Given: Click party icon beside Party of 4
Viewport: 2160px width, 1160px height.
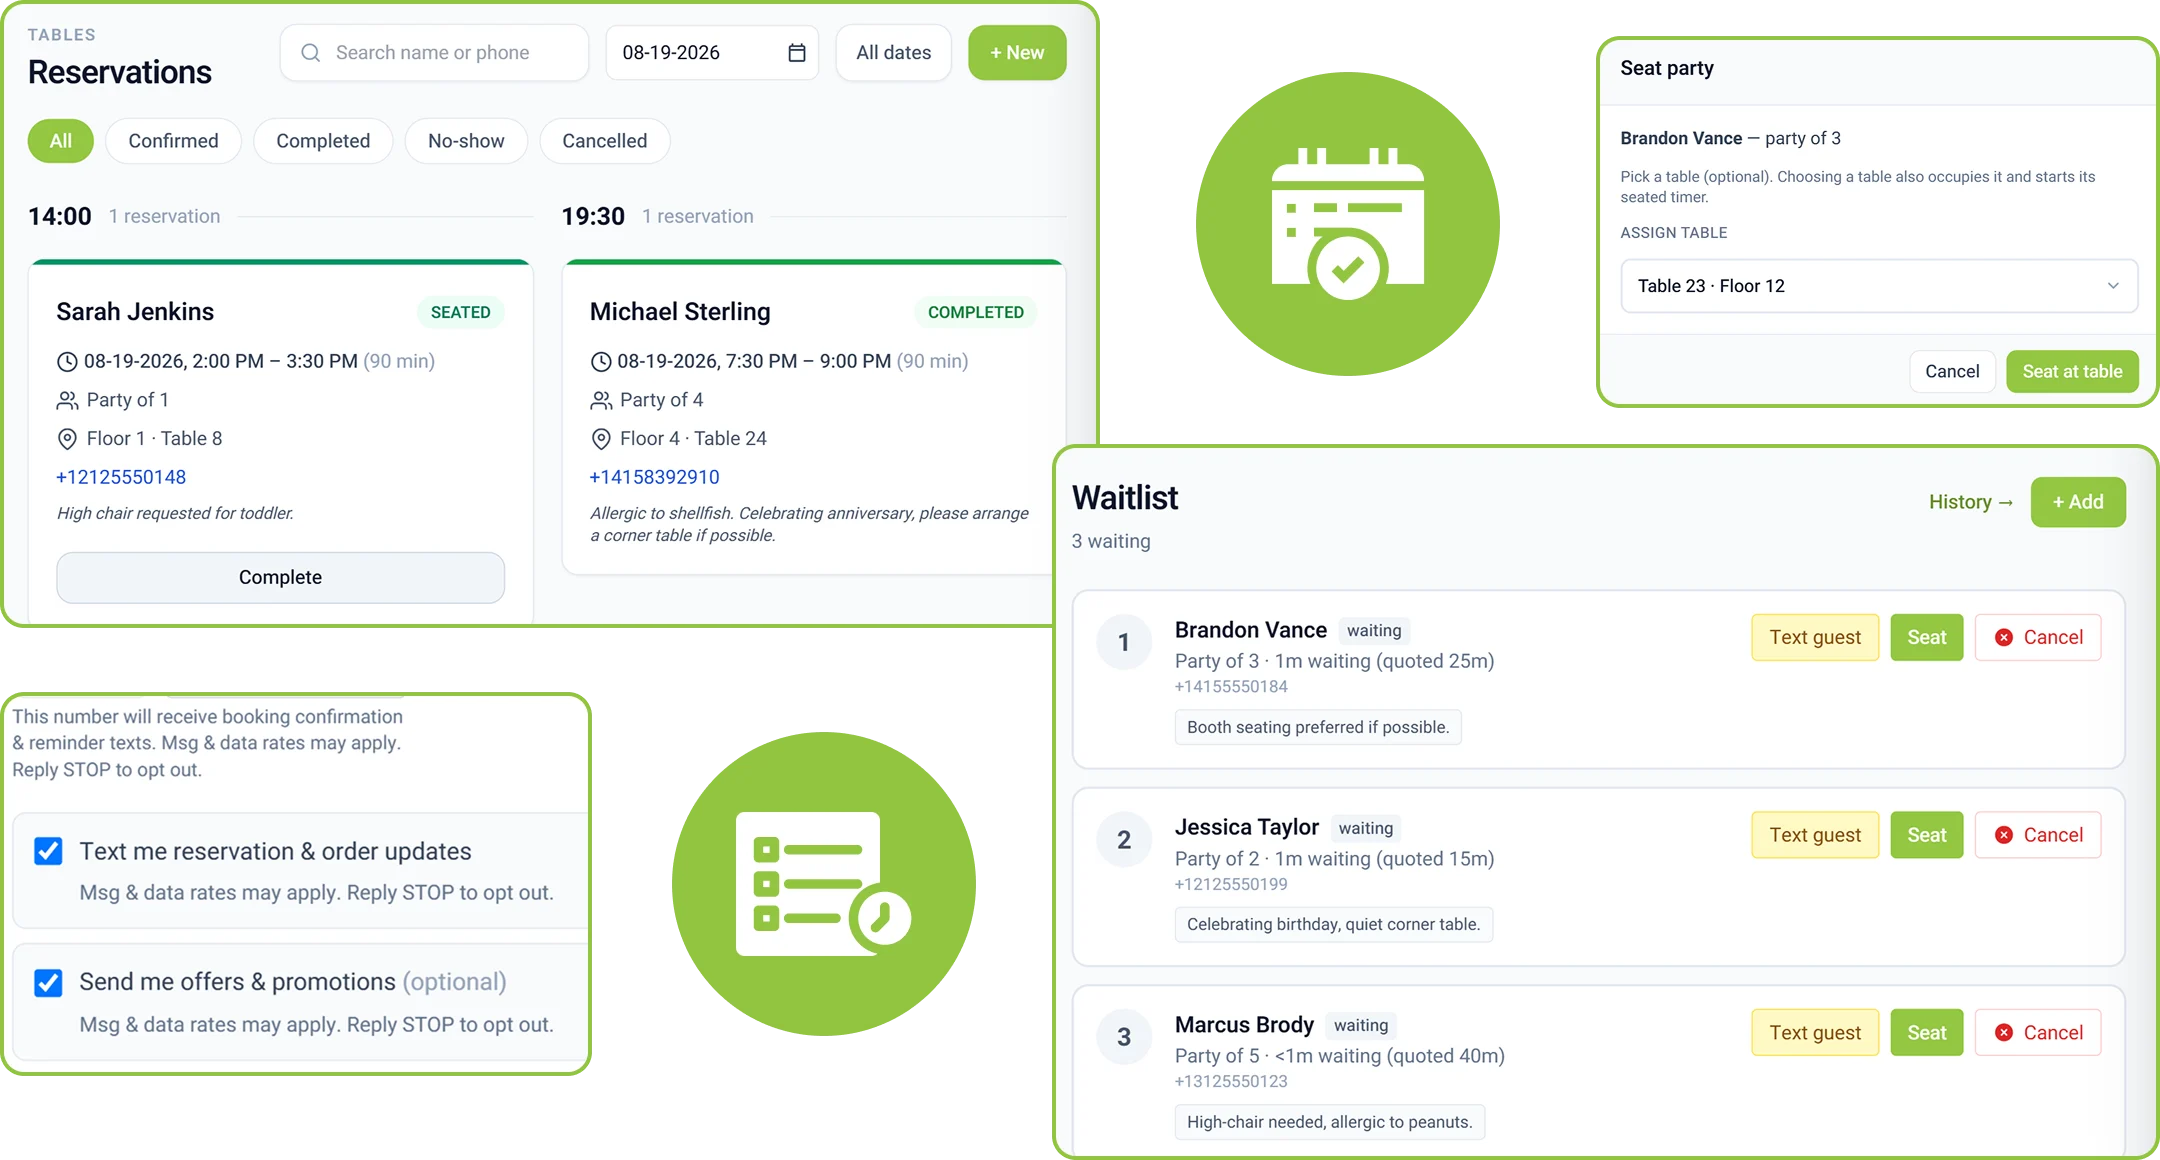Looking at the screenshot, I should click(601, 401).
